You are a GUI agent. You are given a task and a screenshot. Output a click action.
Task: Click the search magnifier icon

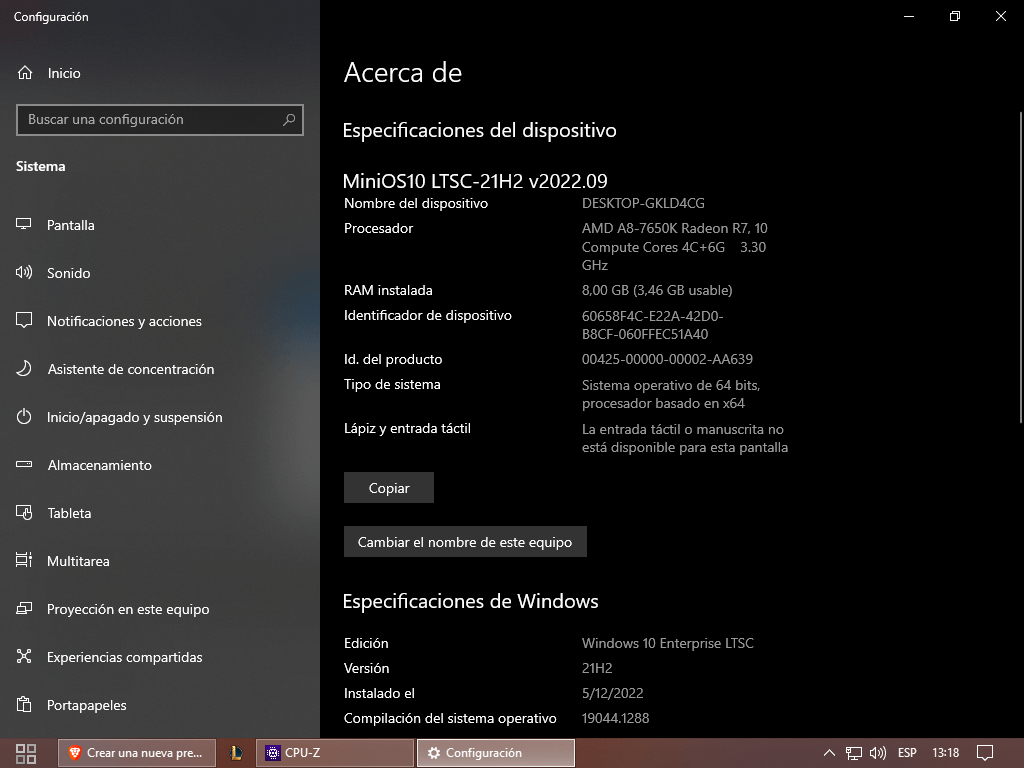coord(289,120)
